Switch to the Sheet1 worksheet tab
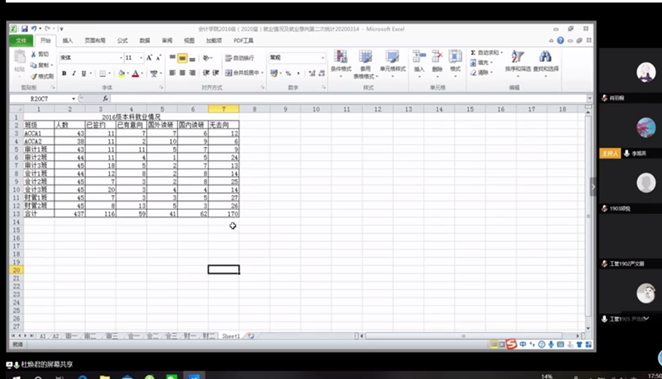662x379 pixels. coord(231,336)
